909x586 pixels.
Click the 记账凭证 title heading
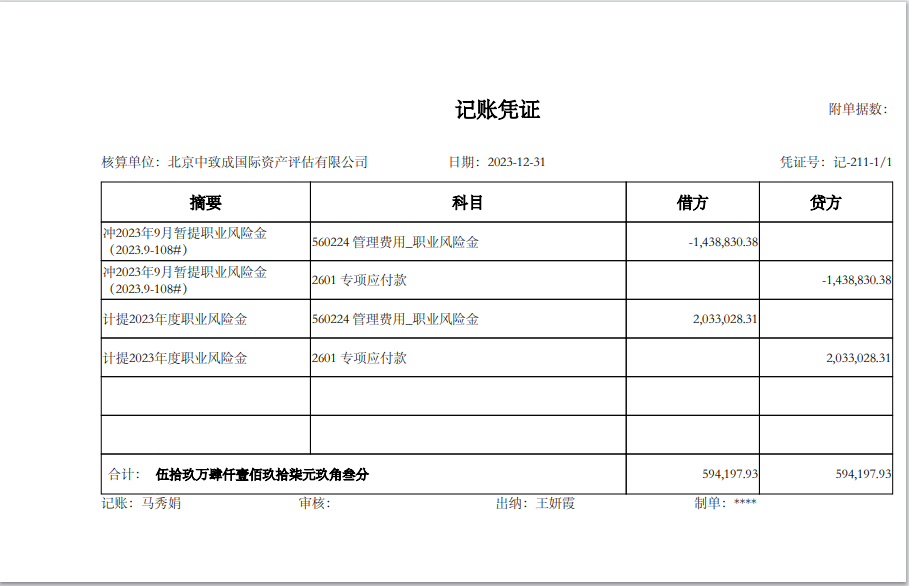(x=497, y=110)
